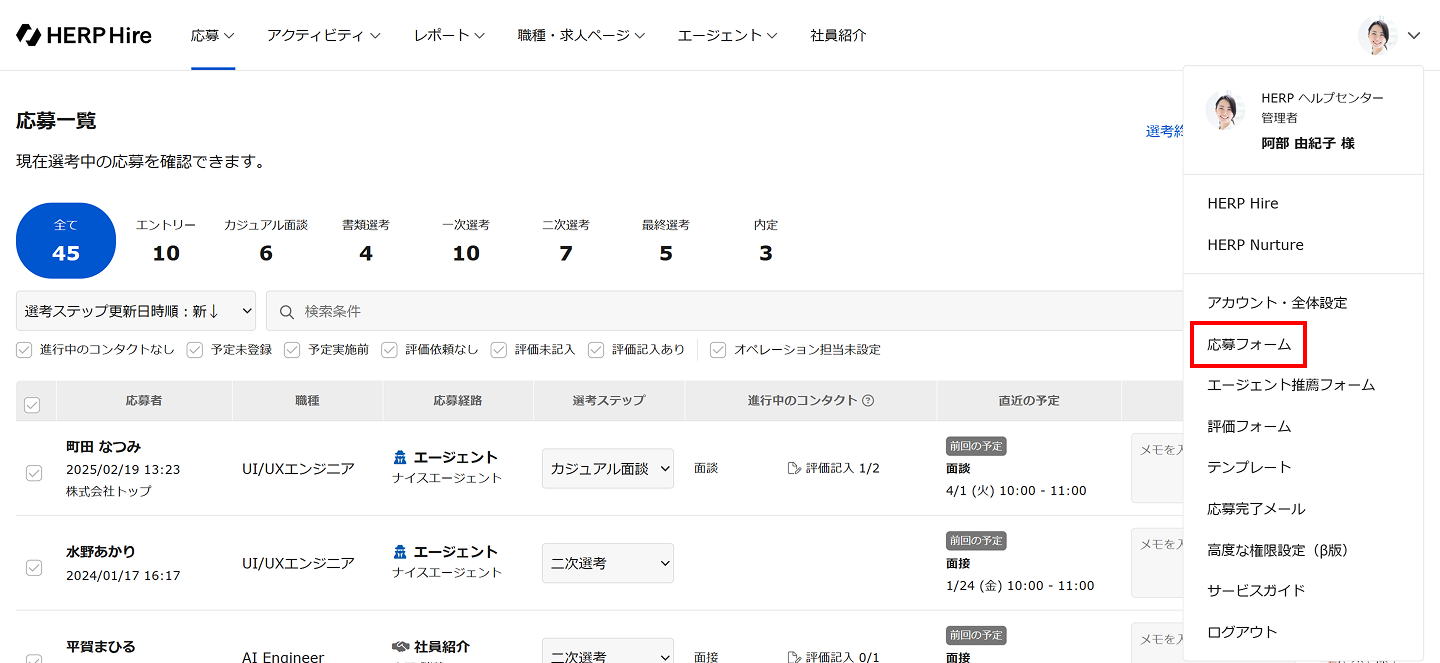Select エントリー 10 stage filter
The image size is (1440, 663).
point(166,241)
